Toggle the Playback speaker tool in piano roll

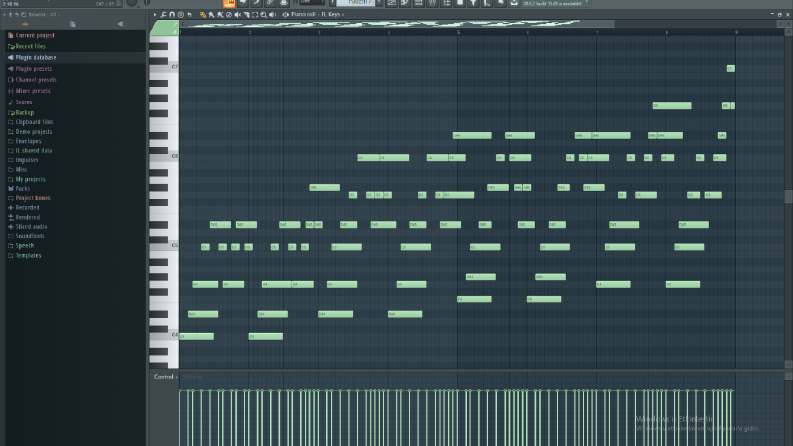(x=272, y=15)
